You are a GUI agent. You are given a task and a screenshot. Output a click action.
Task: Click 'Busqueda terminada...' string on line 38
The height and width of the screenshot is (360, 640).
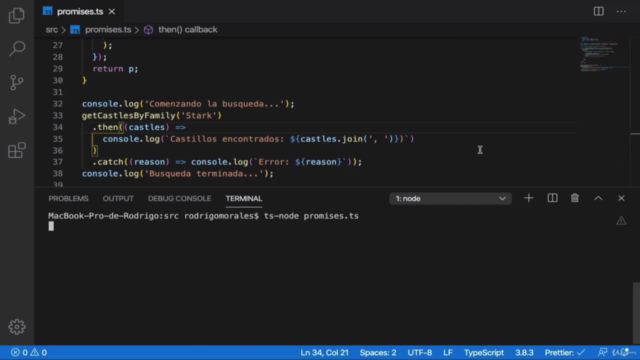[206, 174]
